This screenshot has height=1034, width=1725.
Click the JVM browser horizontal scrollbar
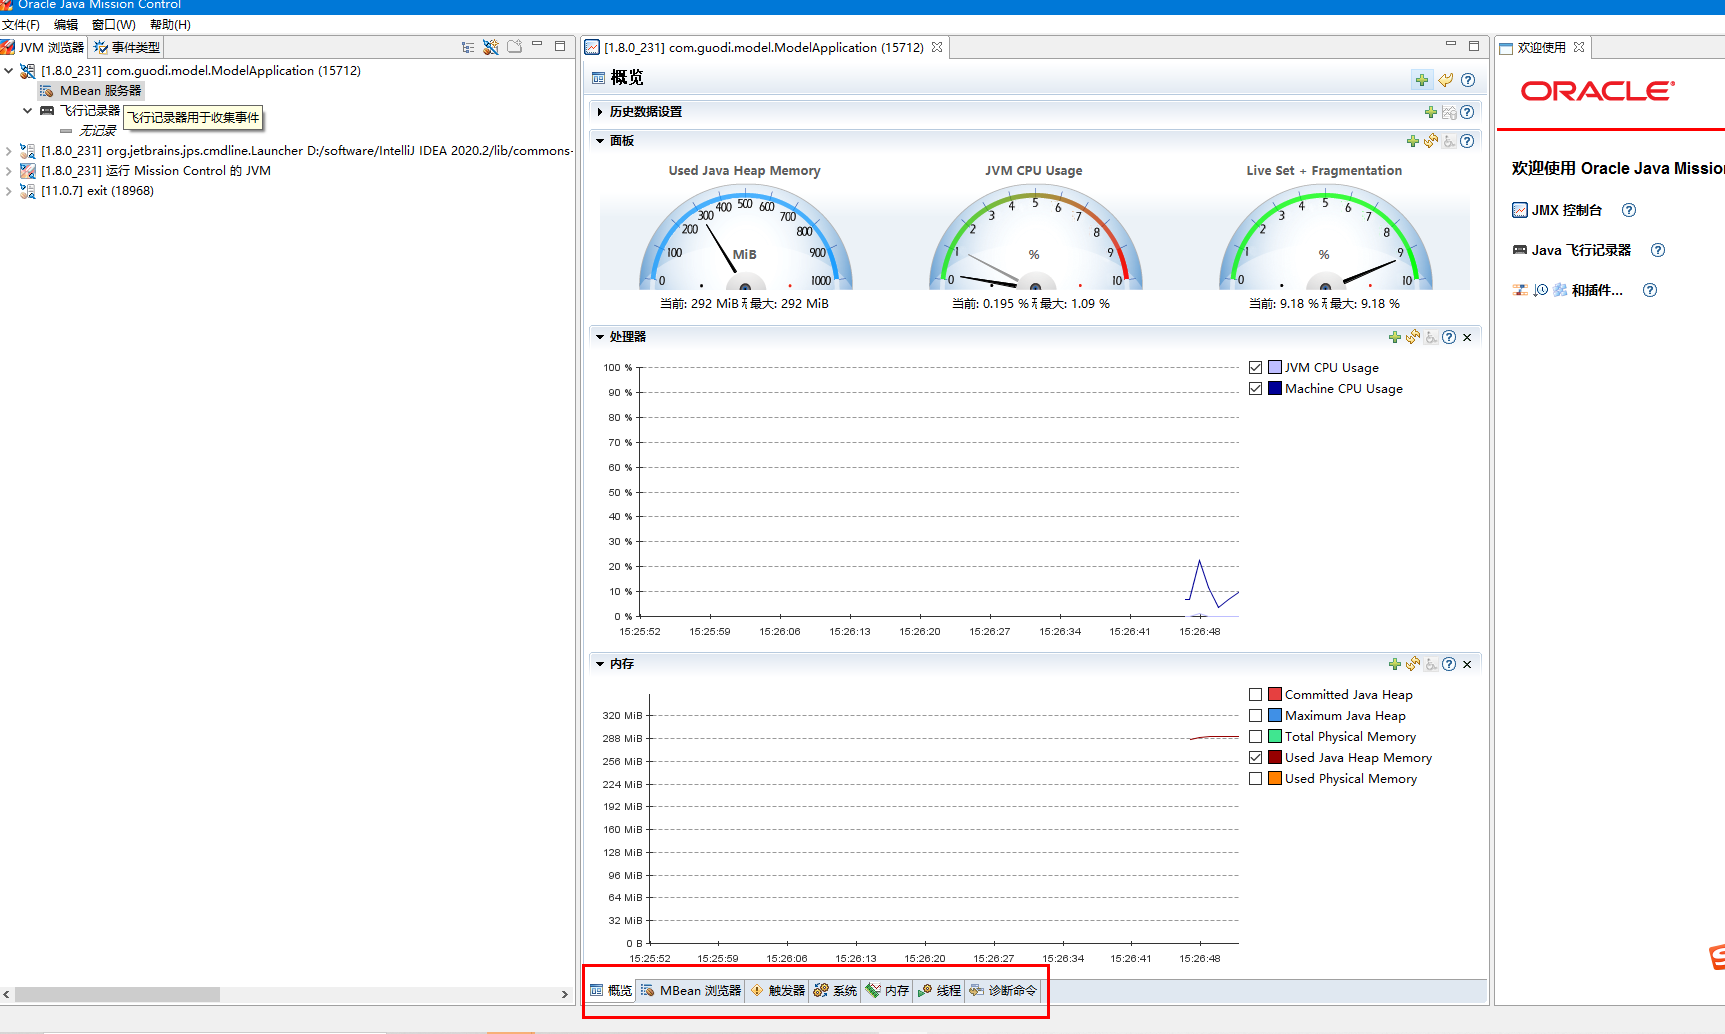coord(117,995)
